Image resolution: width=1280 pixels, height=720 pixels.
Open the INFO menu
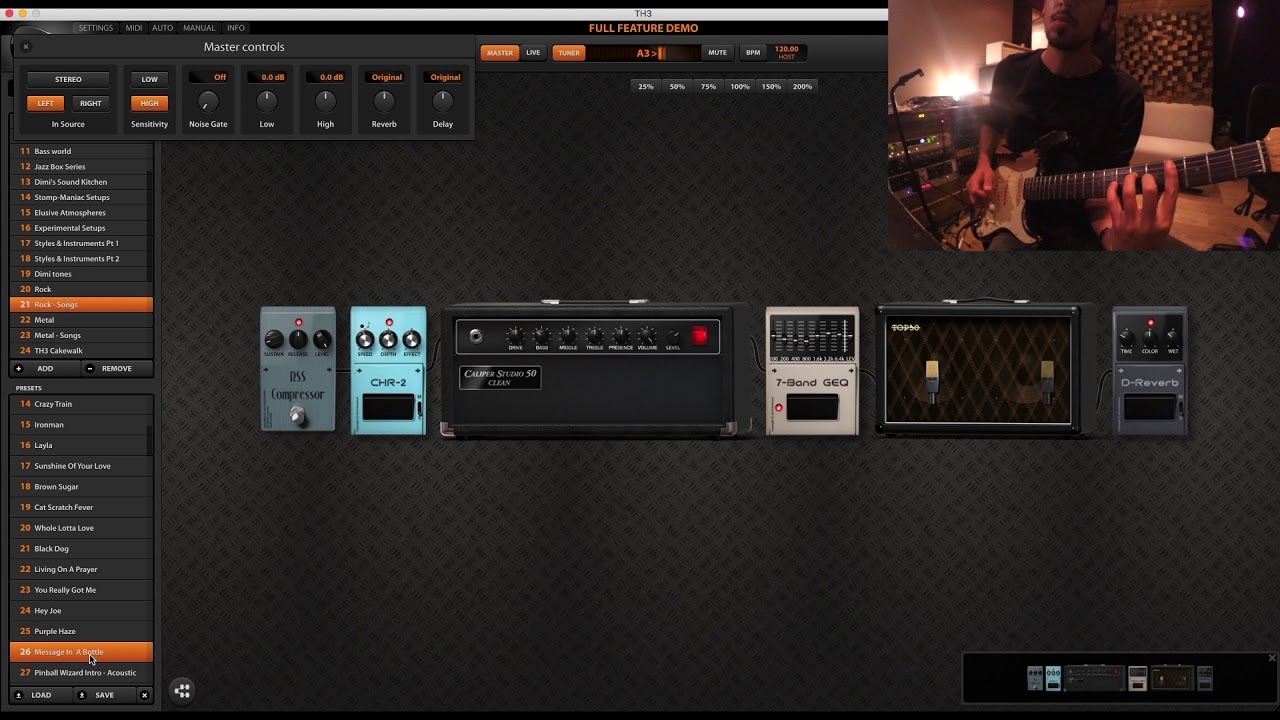coord(236,28)
